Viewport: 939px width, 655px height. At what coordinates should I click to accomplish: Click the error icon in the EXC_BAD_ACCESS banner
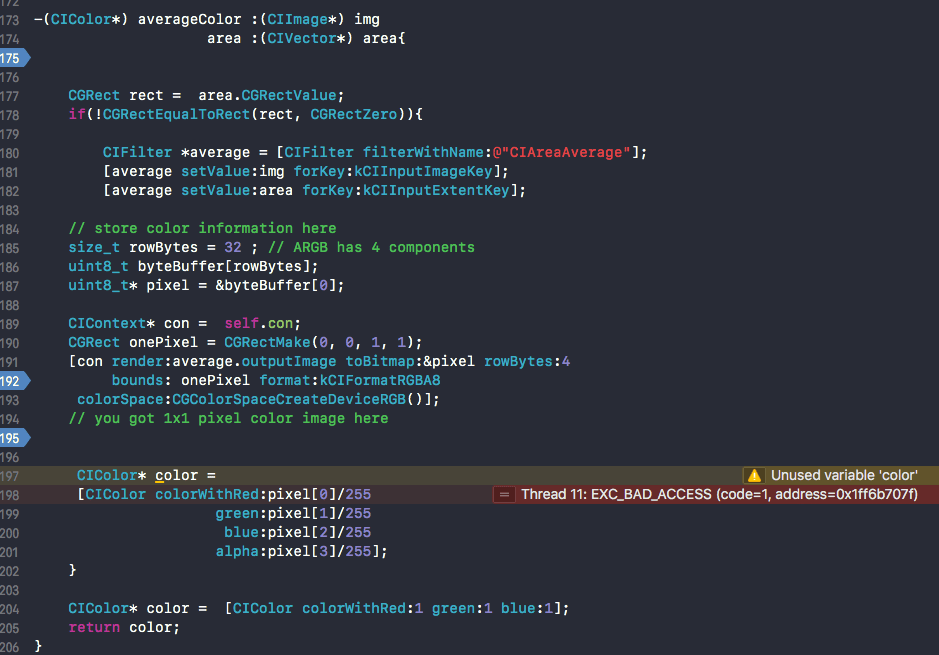click(504, 494)
